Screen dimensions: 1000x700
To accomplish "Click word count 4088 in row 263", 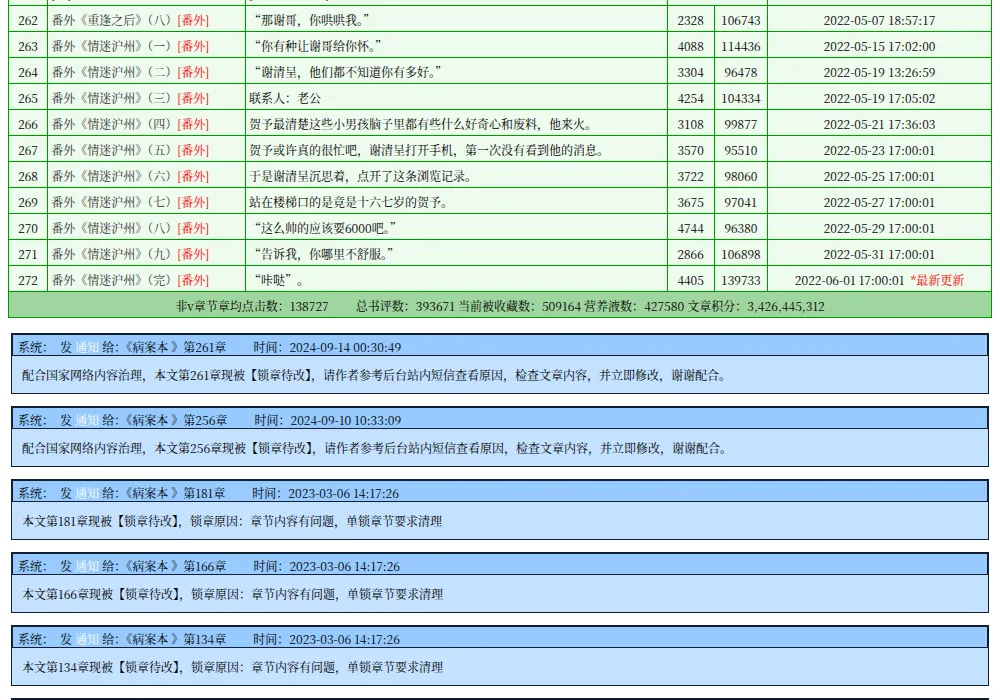I will click(691, 47).
